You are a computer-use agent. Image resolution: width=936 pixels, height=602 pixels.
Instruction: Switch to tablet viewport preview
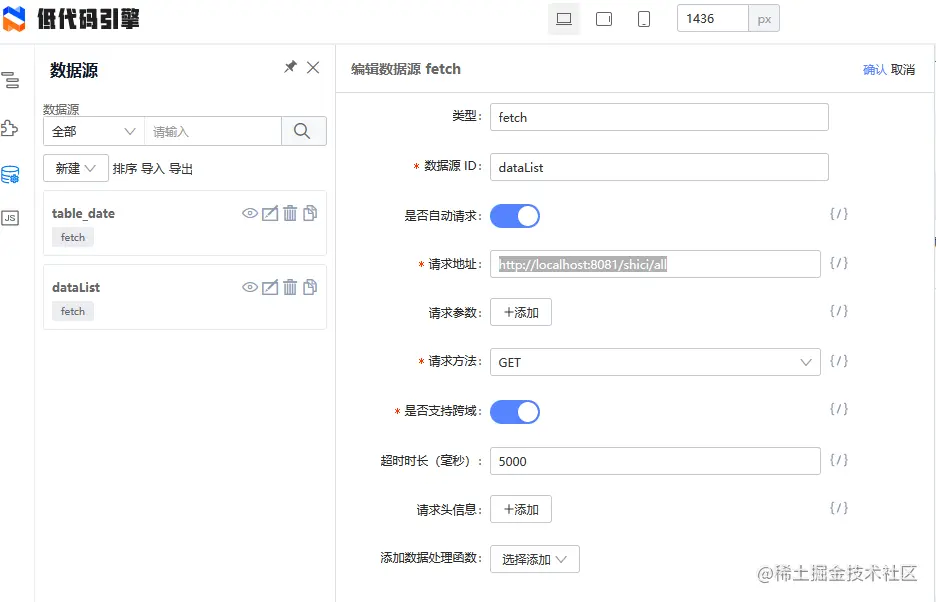[603, 19]
